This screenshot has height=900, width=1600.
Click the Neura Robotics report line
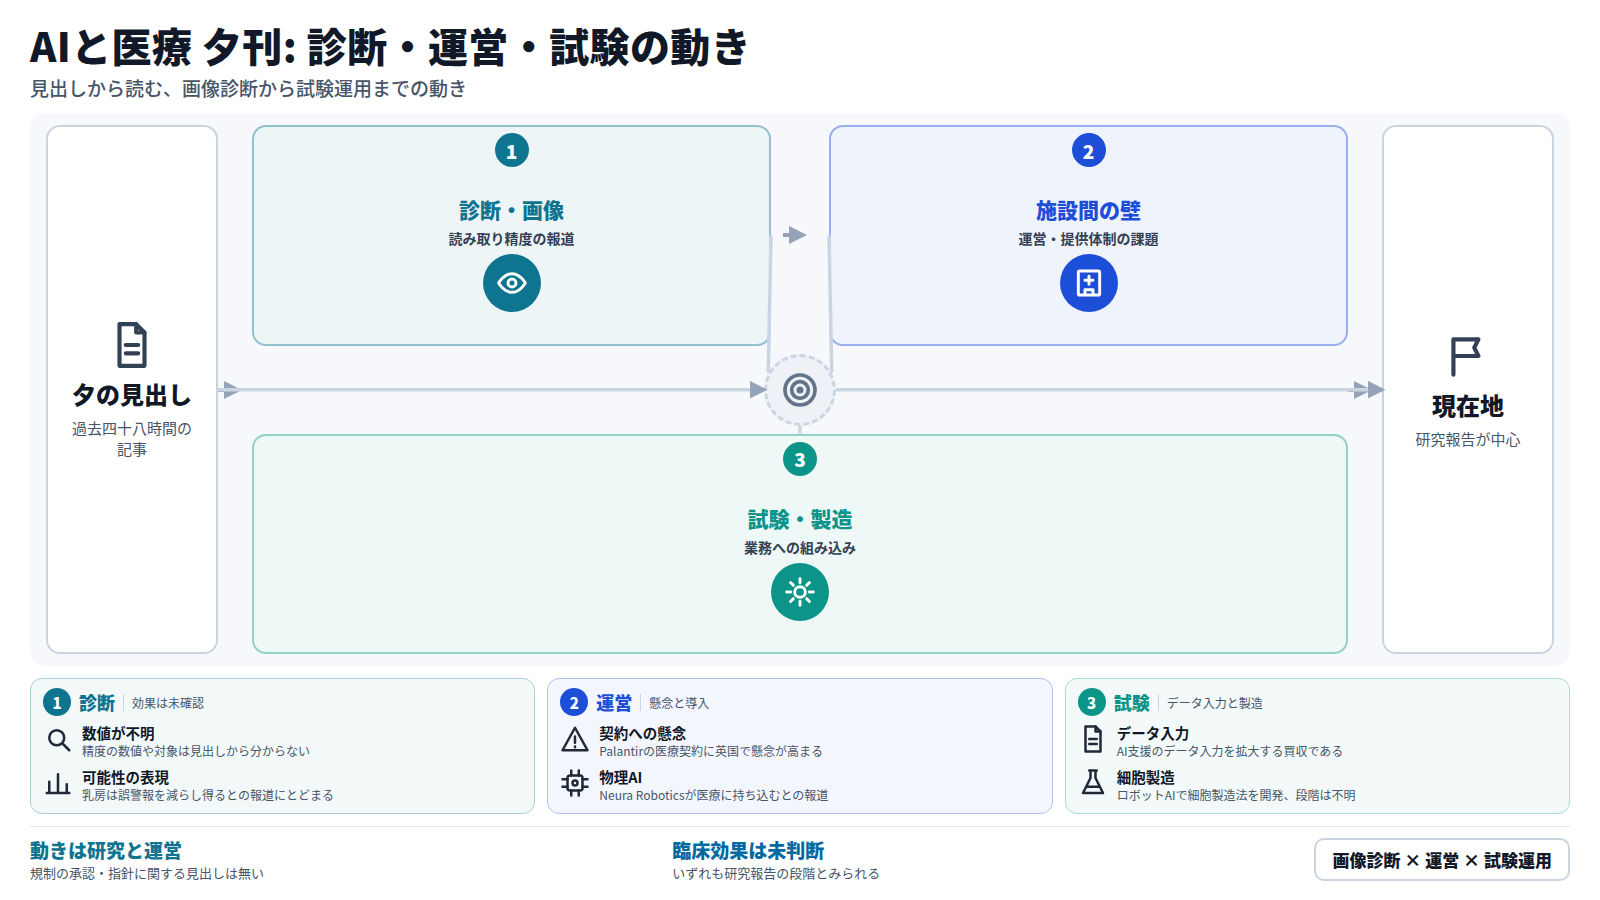714,795
